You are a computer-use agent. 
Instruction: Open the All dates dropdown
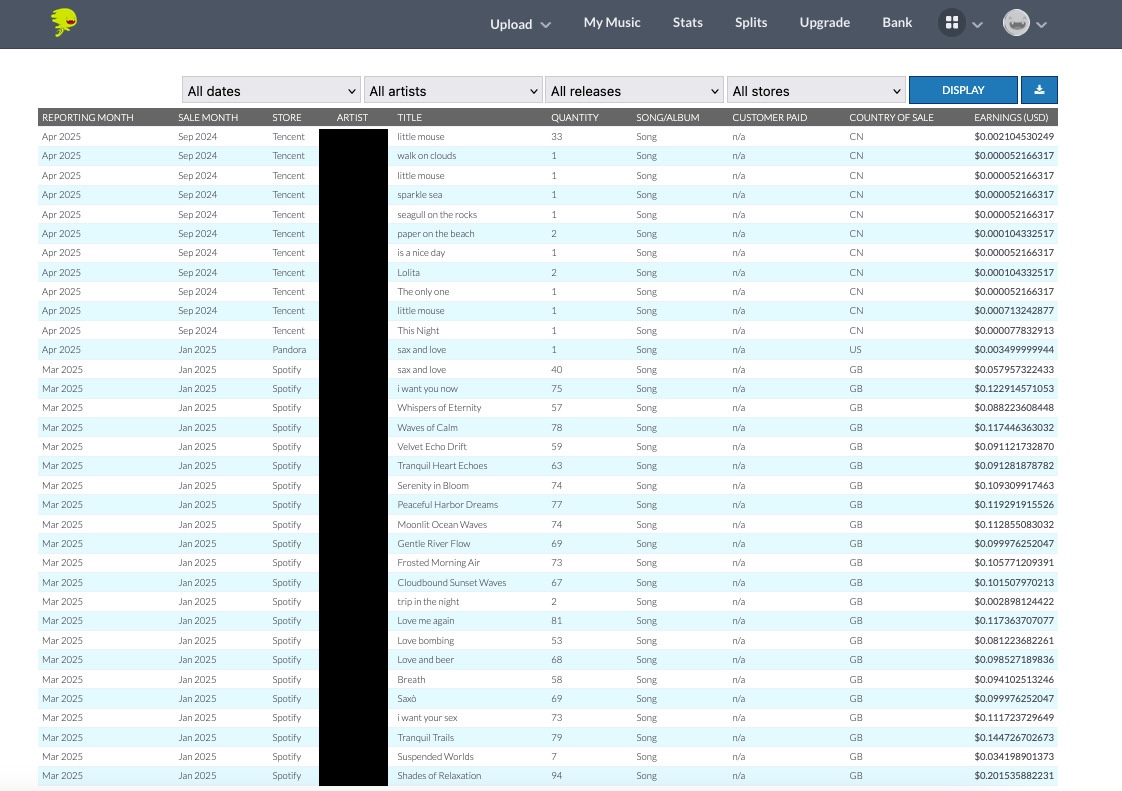click(x=271, y=91)
